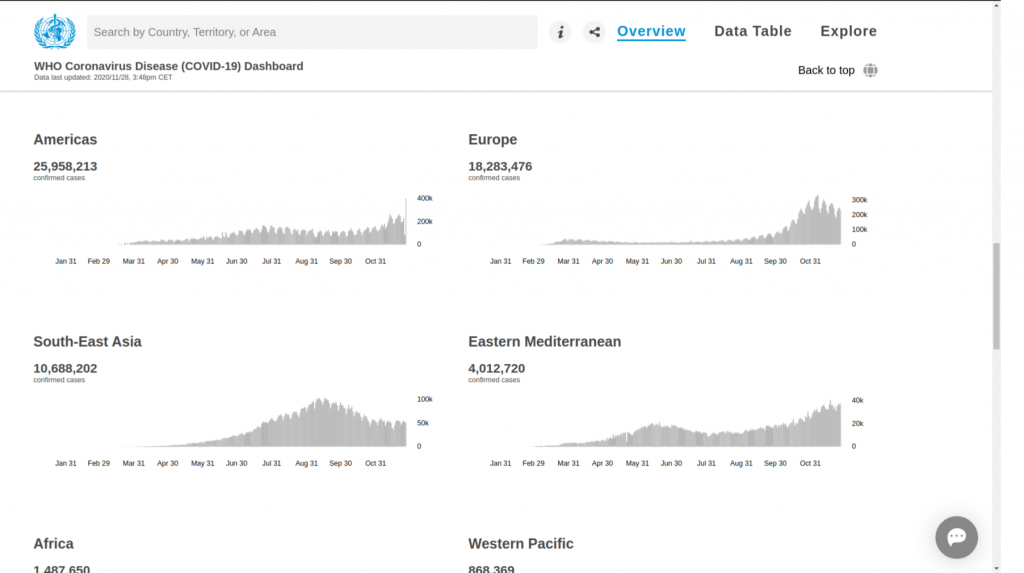
Task: Select the Eastern Mediterranean bar chart
Action: 690,428
